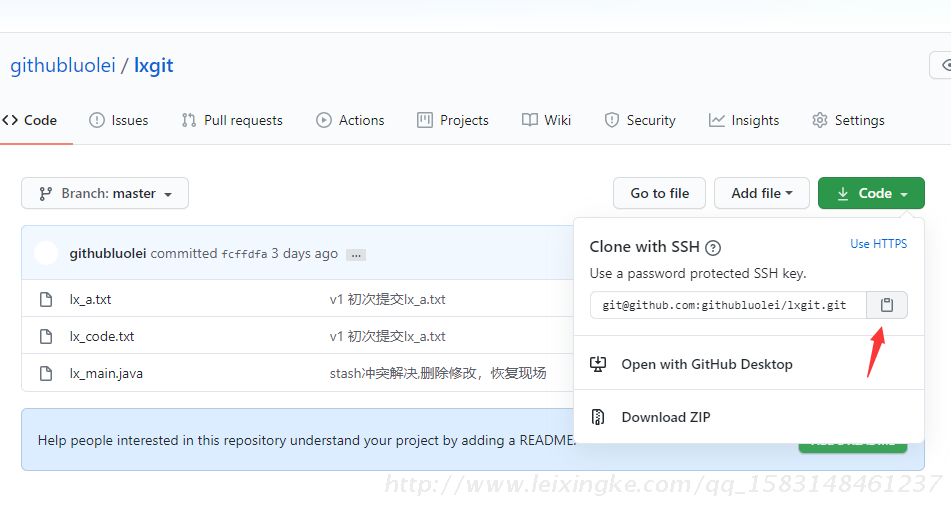Image resolution: width=951 pixels, height=512 pixels.
Task: Toggle the watch eye button
Action: [942, 65]
